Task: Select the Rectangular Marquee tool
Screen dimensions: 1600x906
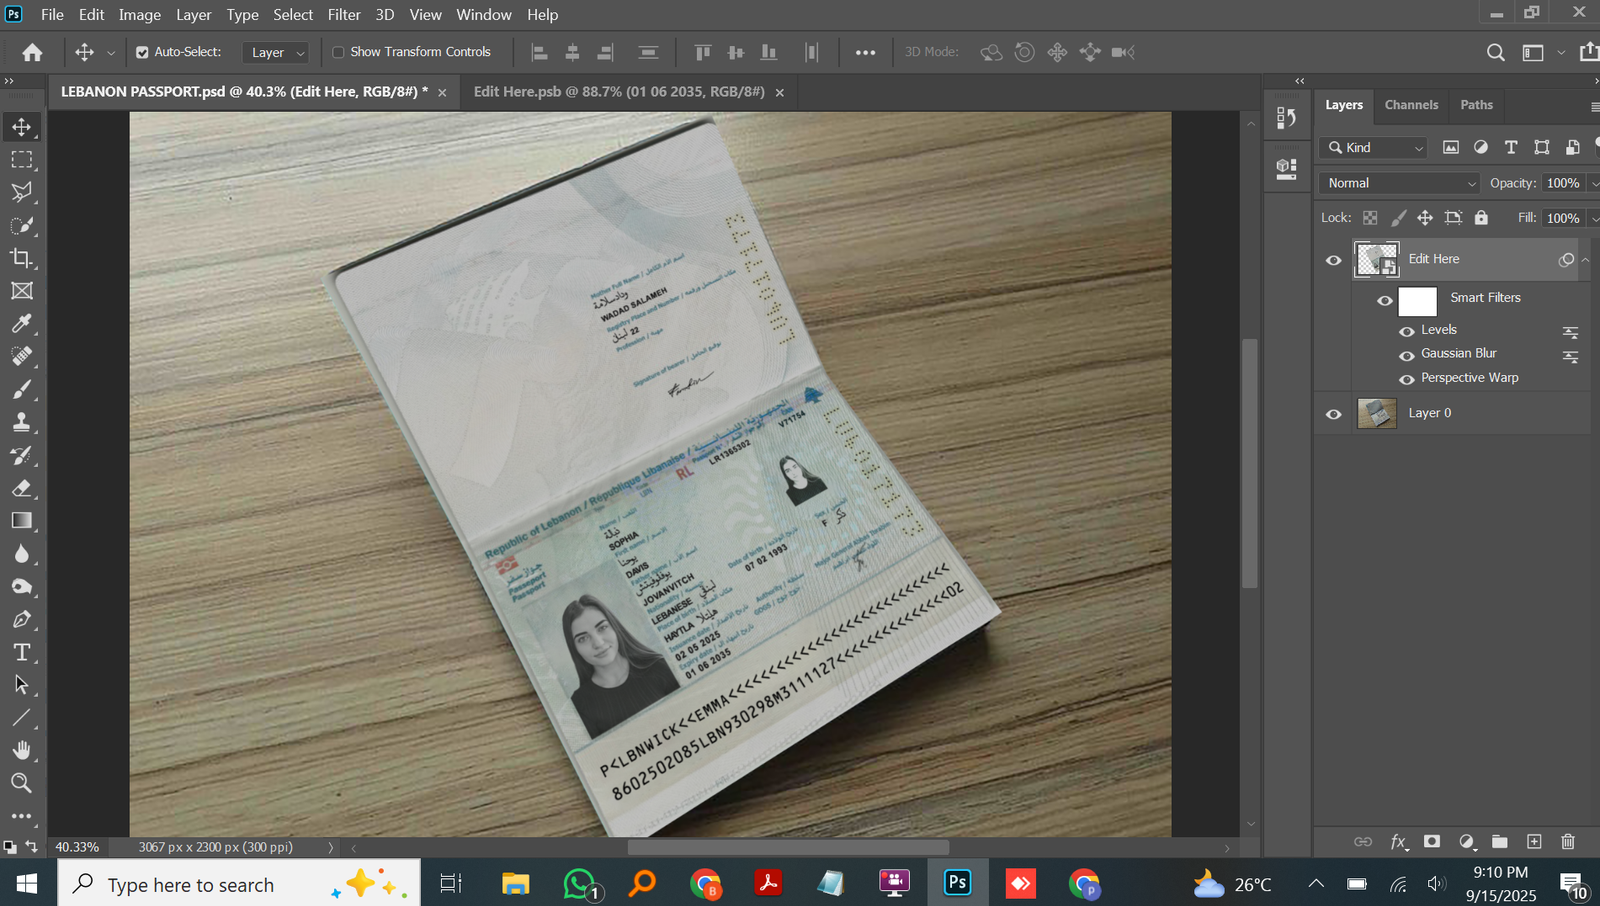Action: 21,160
